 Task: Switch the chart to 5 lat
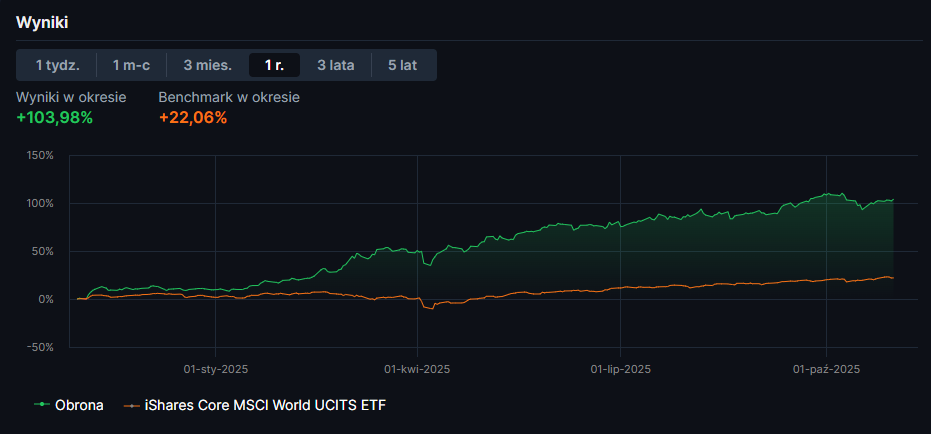[x=402, y=65]
